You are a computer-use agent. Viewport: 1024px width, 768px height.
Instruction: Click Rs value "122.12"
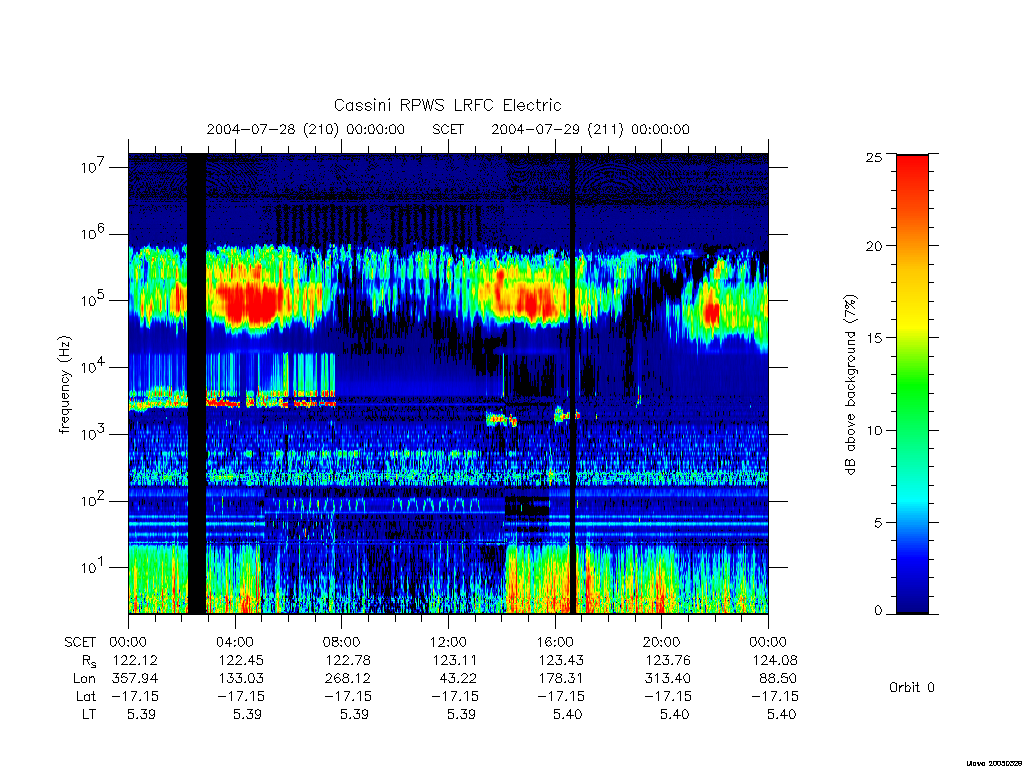[135, 660]
